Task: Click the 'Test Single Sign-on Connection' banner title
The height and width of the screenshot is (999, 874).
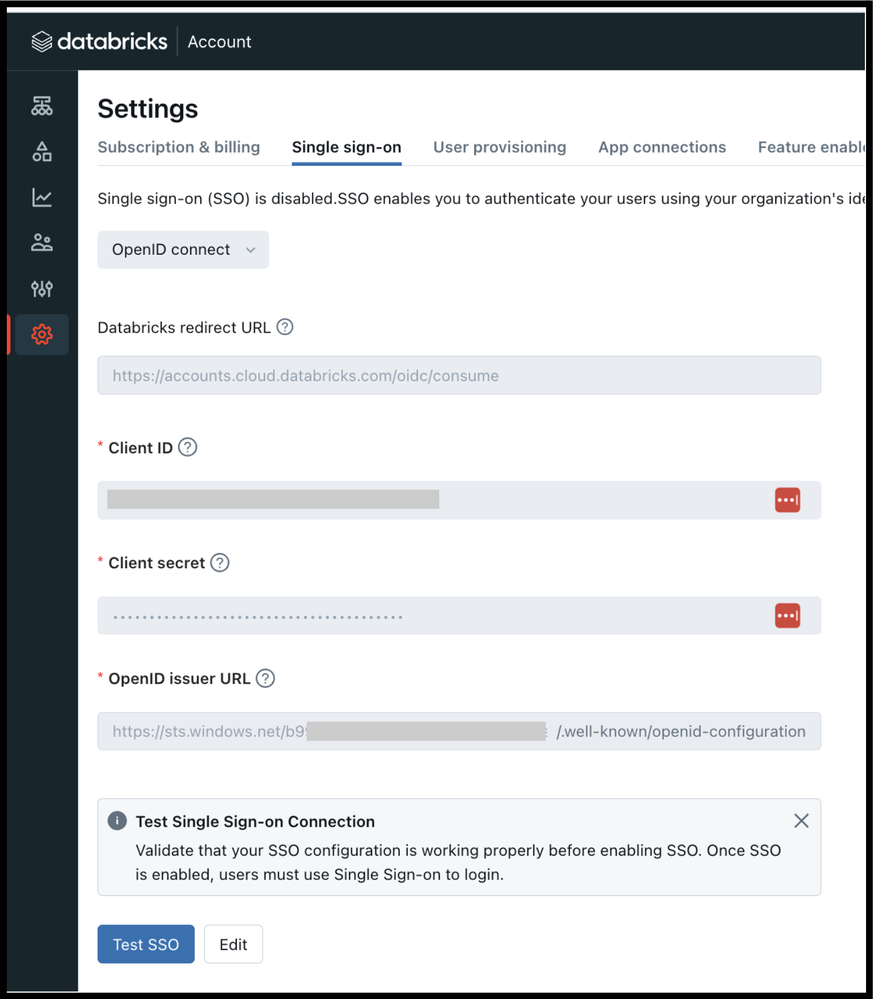Action: (255, 821)
